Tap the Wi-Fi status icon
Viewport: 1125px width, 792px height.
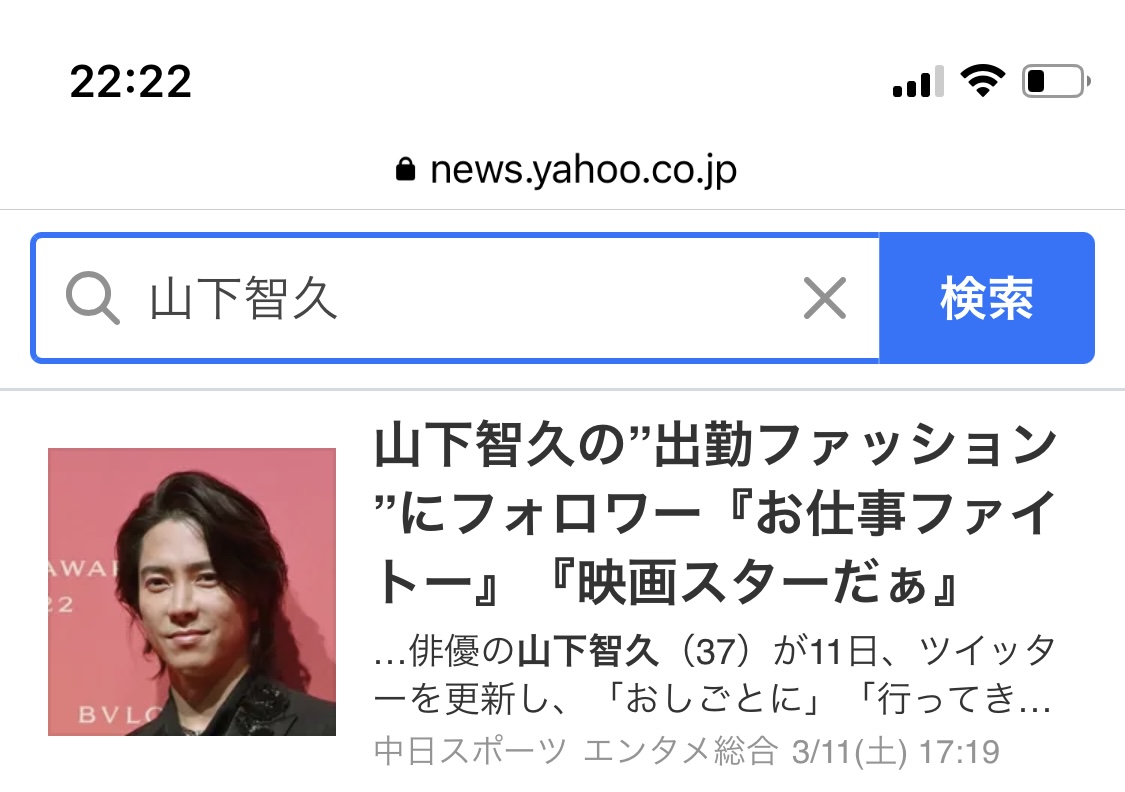pyautogui.click(x=982, y=80)
